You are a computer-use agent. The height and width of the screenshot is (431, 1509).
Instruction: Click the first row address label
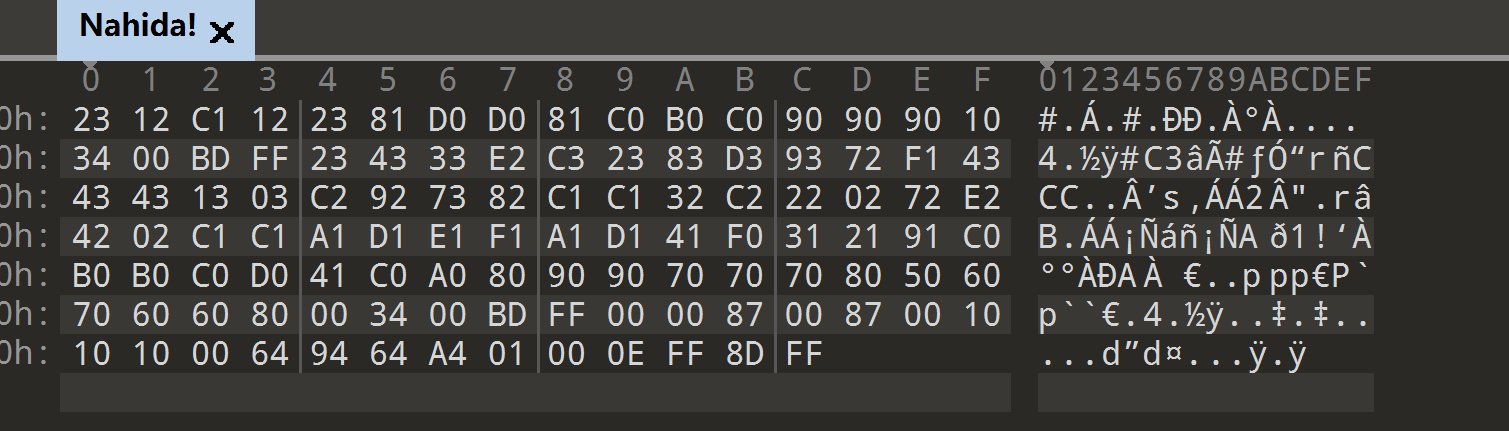coord(25,120)
